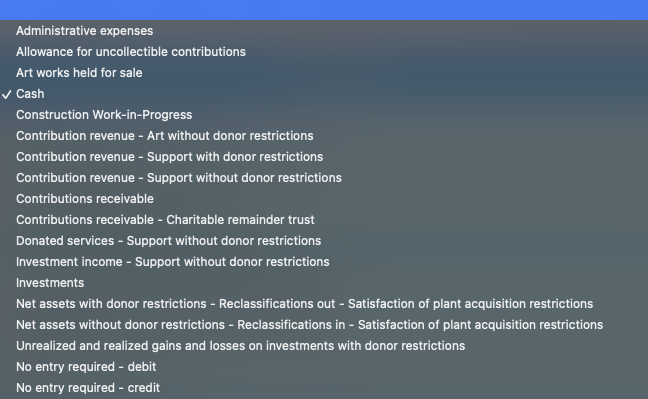
Task: Choose No entry required - debit
Action: [x=324, y=367]
